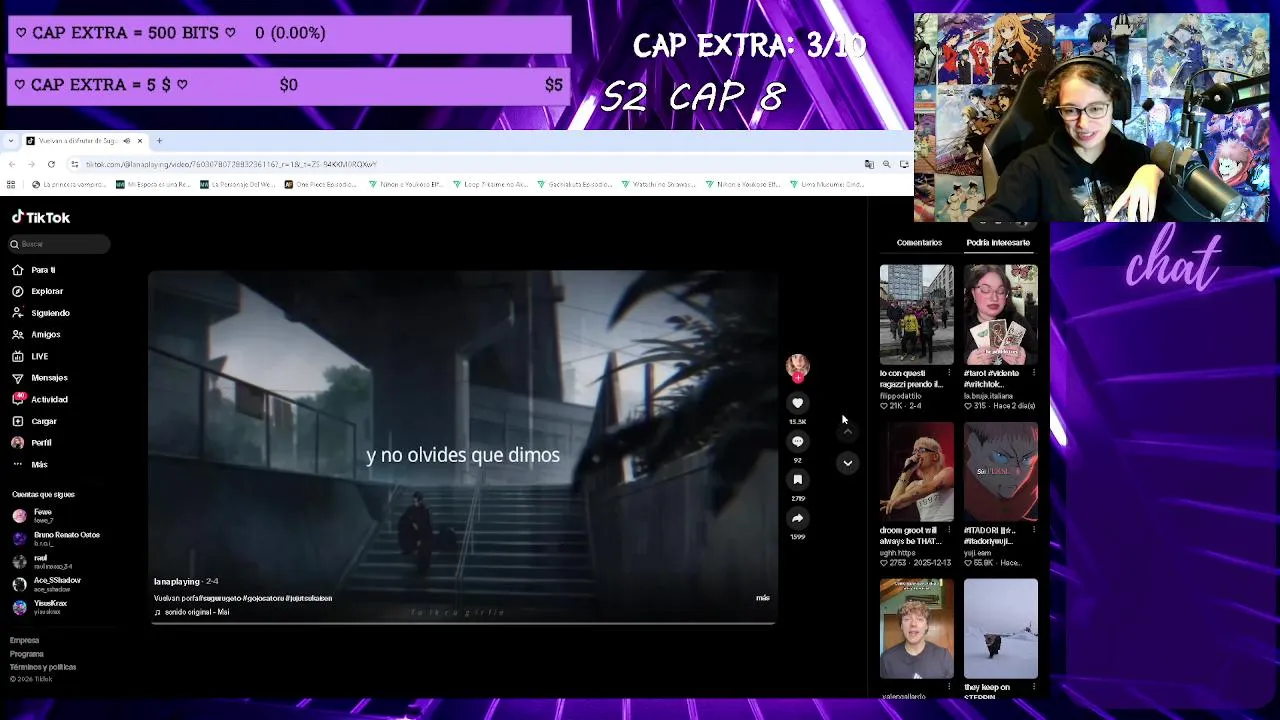The height and width of the screenshot is (720, 1280).
Task: Click browser reload button
Action: point(51,164)
